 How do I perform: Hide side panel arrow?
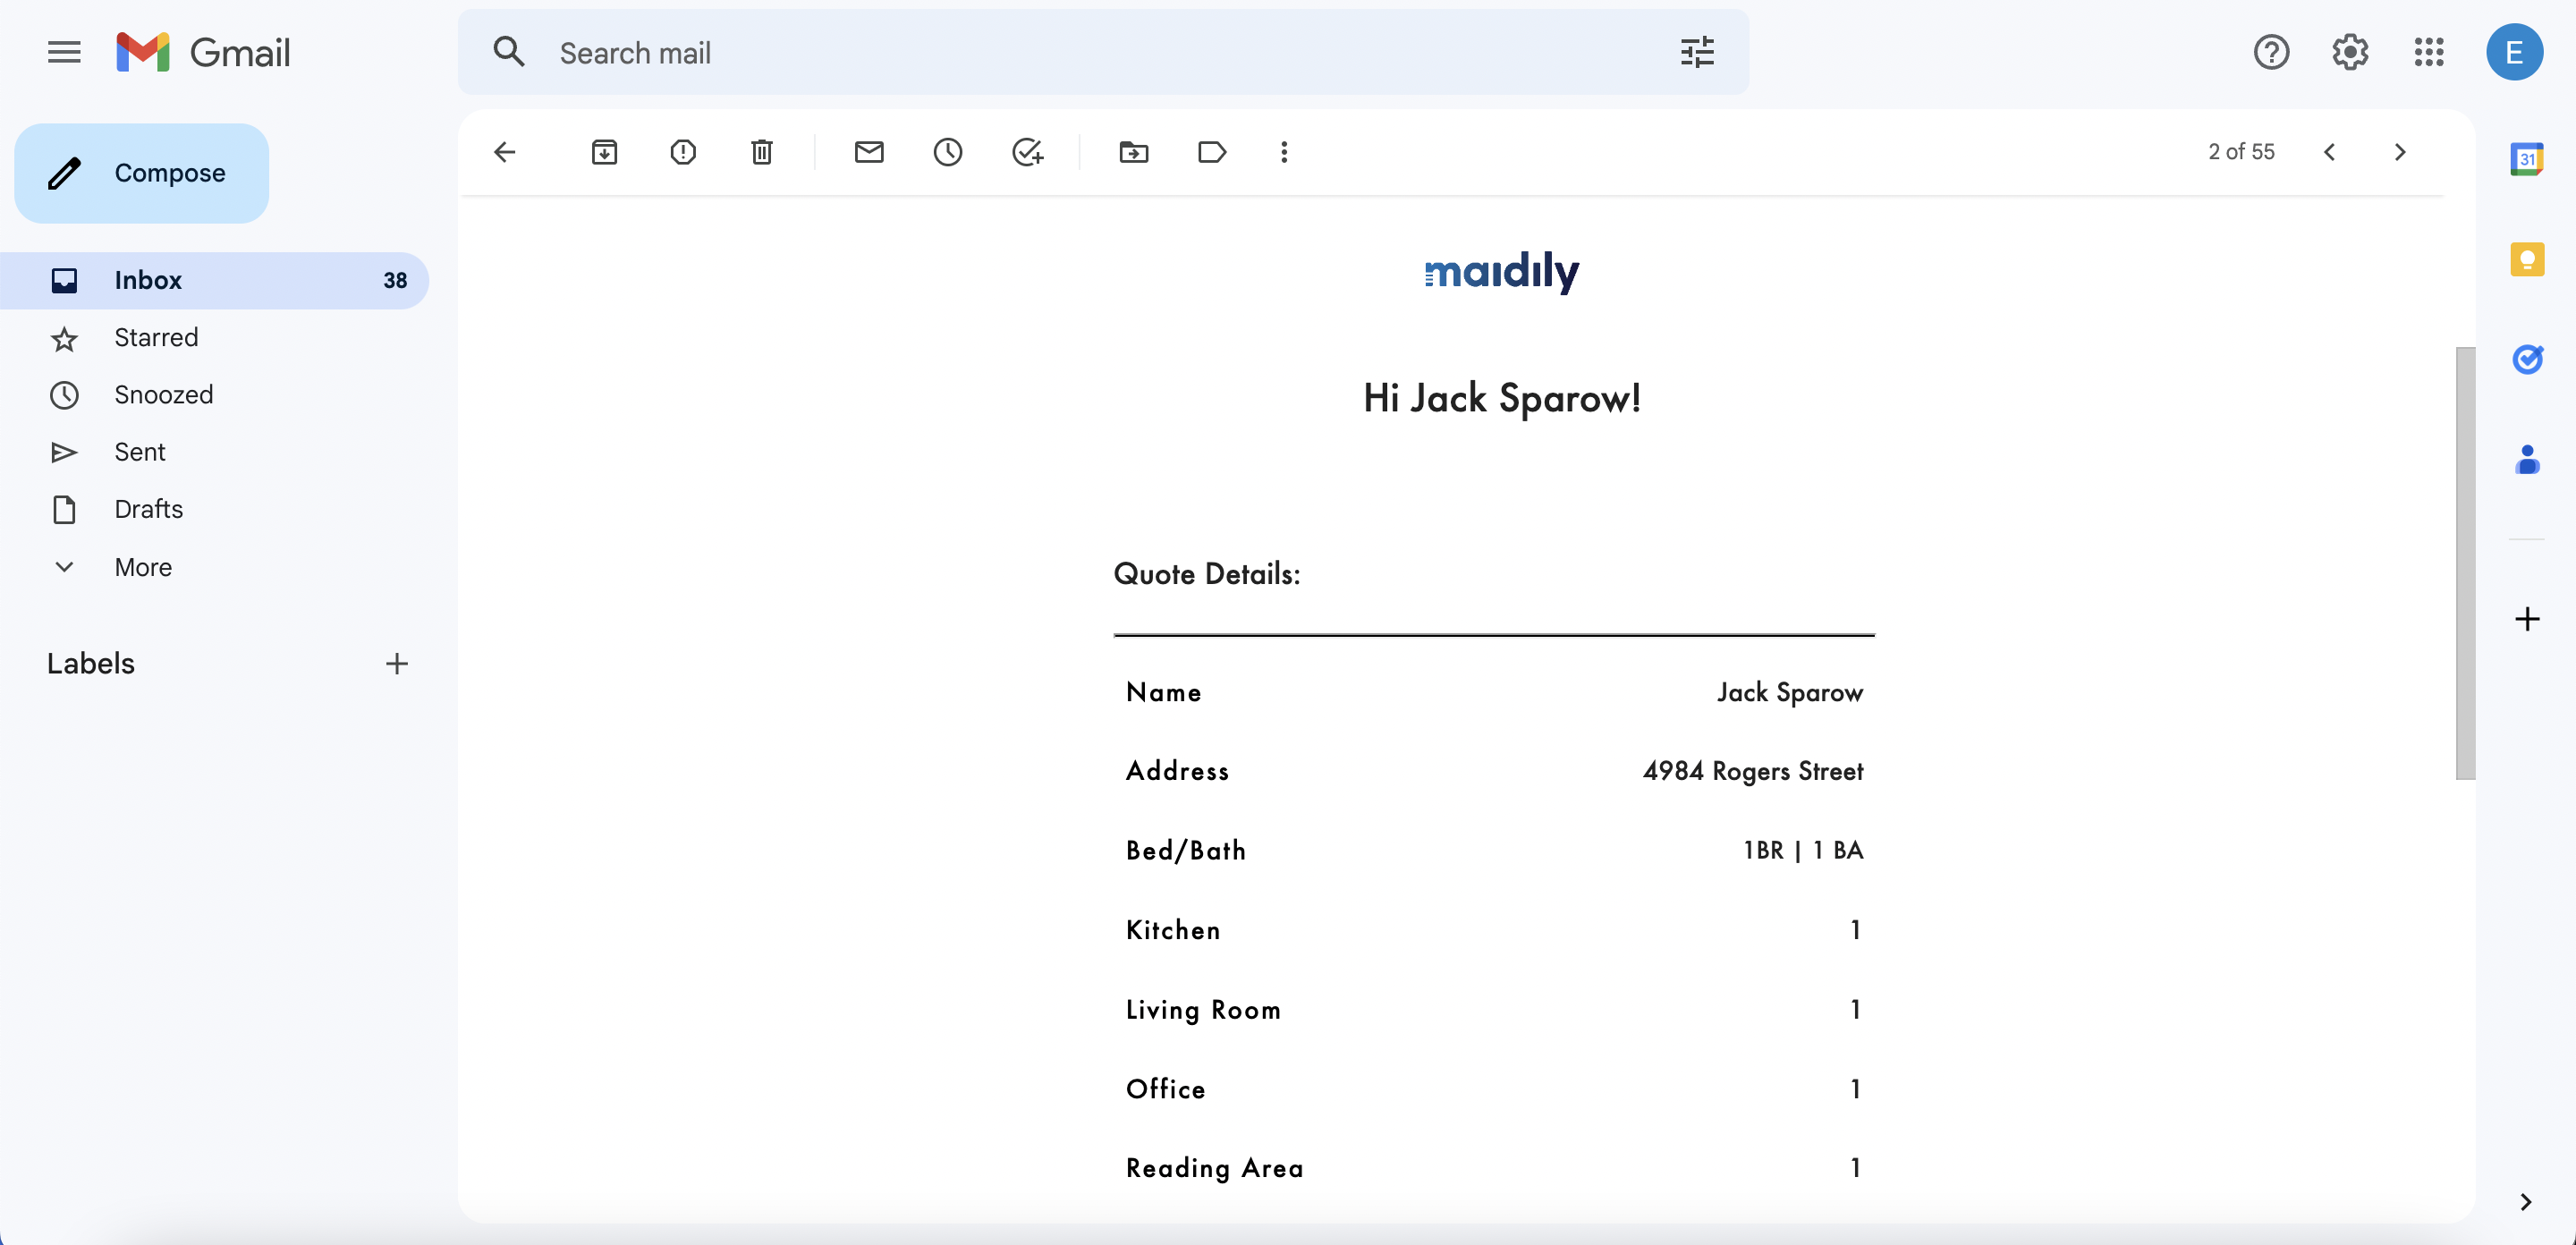(2526, 1202)
